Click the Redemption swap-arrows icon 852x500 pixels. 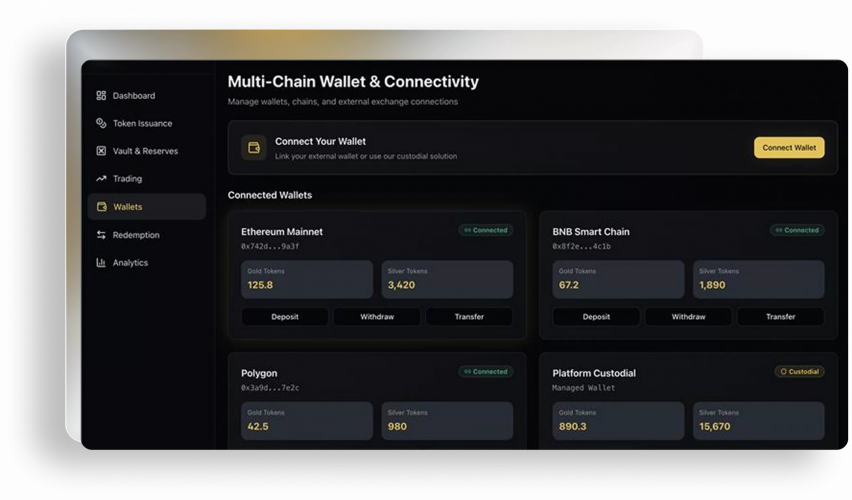click(x=101, y=235)
